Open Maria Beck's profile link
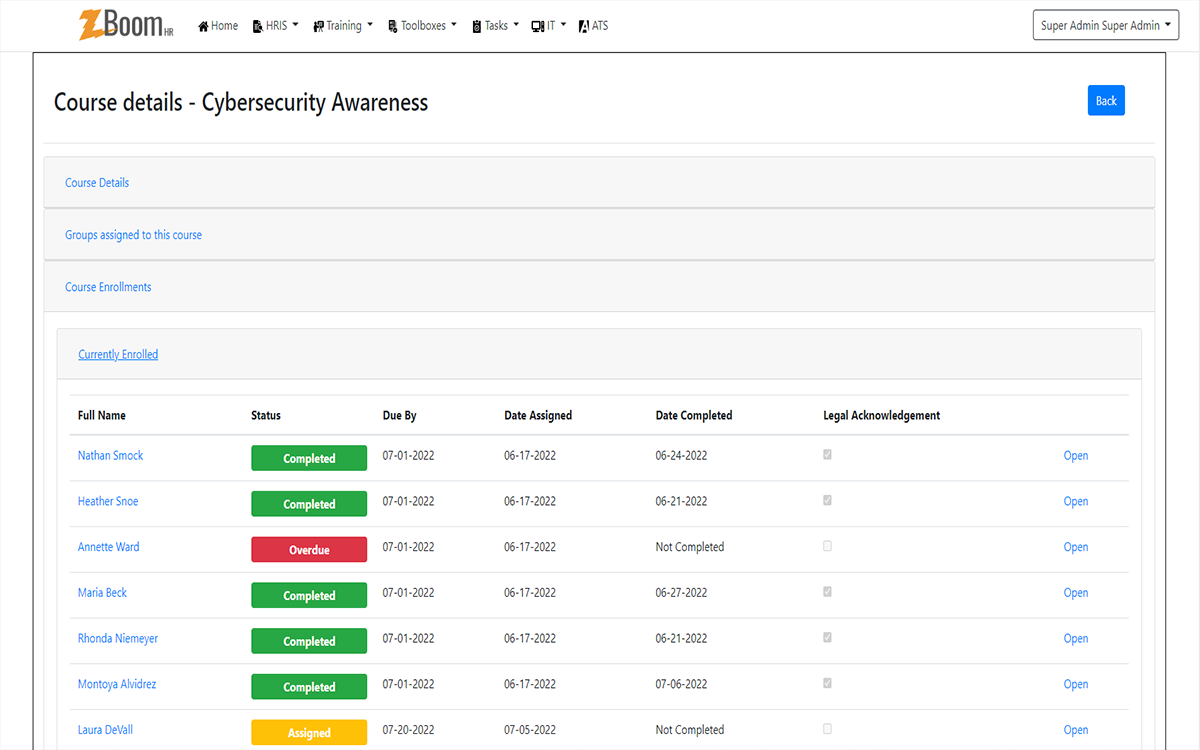The image size is (1200, 750). click(102, 593)
